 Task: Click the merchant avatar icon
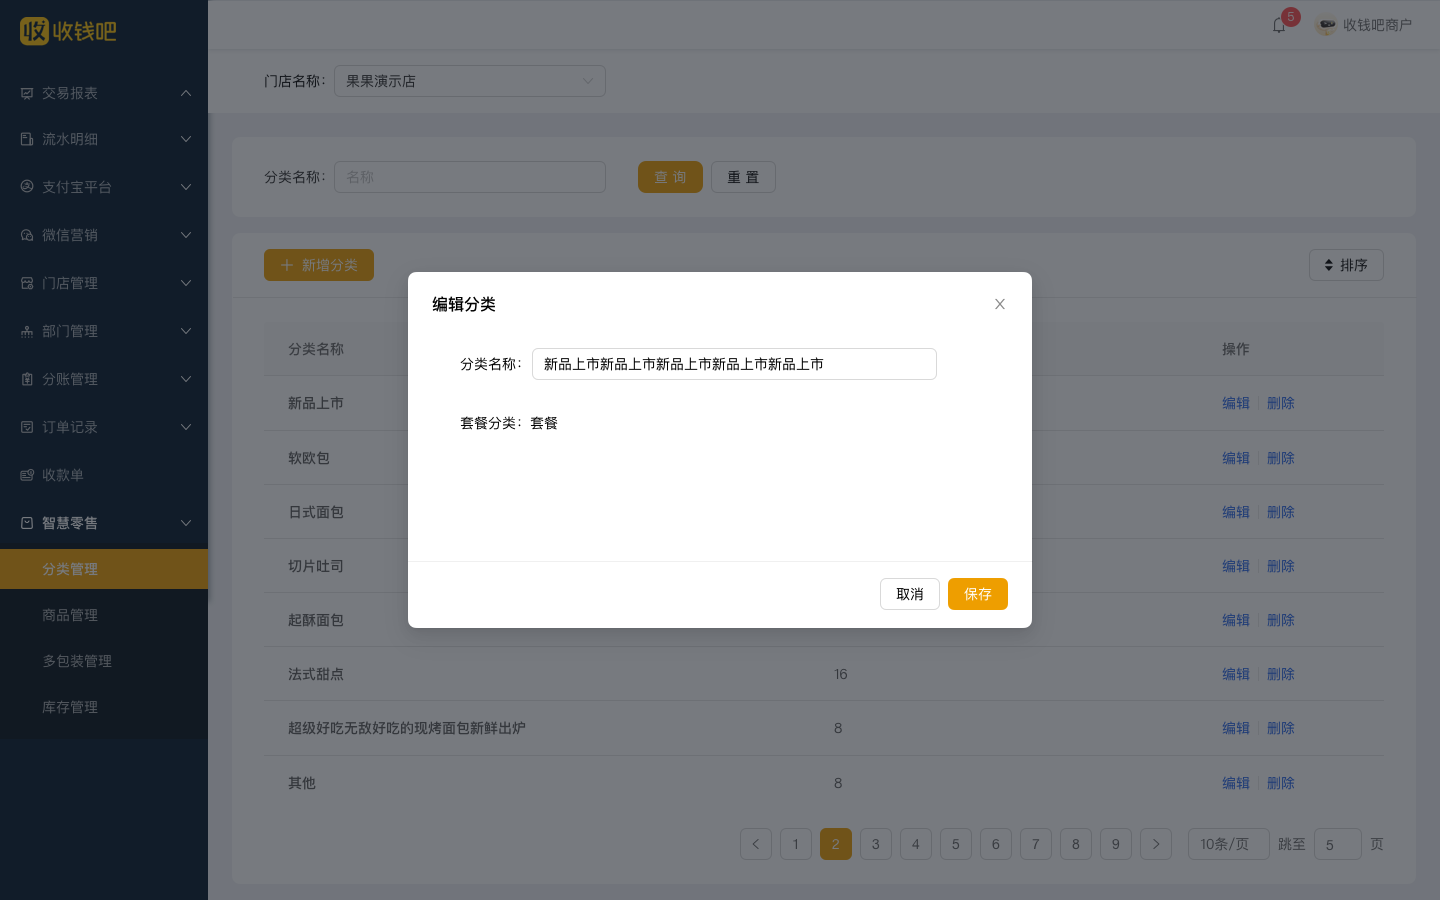[x=1326, y=25]
